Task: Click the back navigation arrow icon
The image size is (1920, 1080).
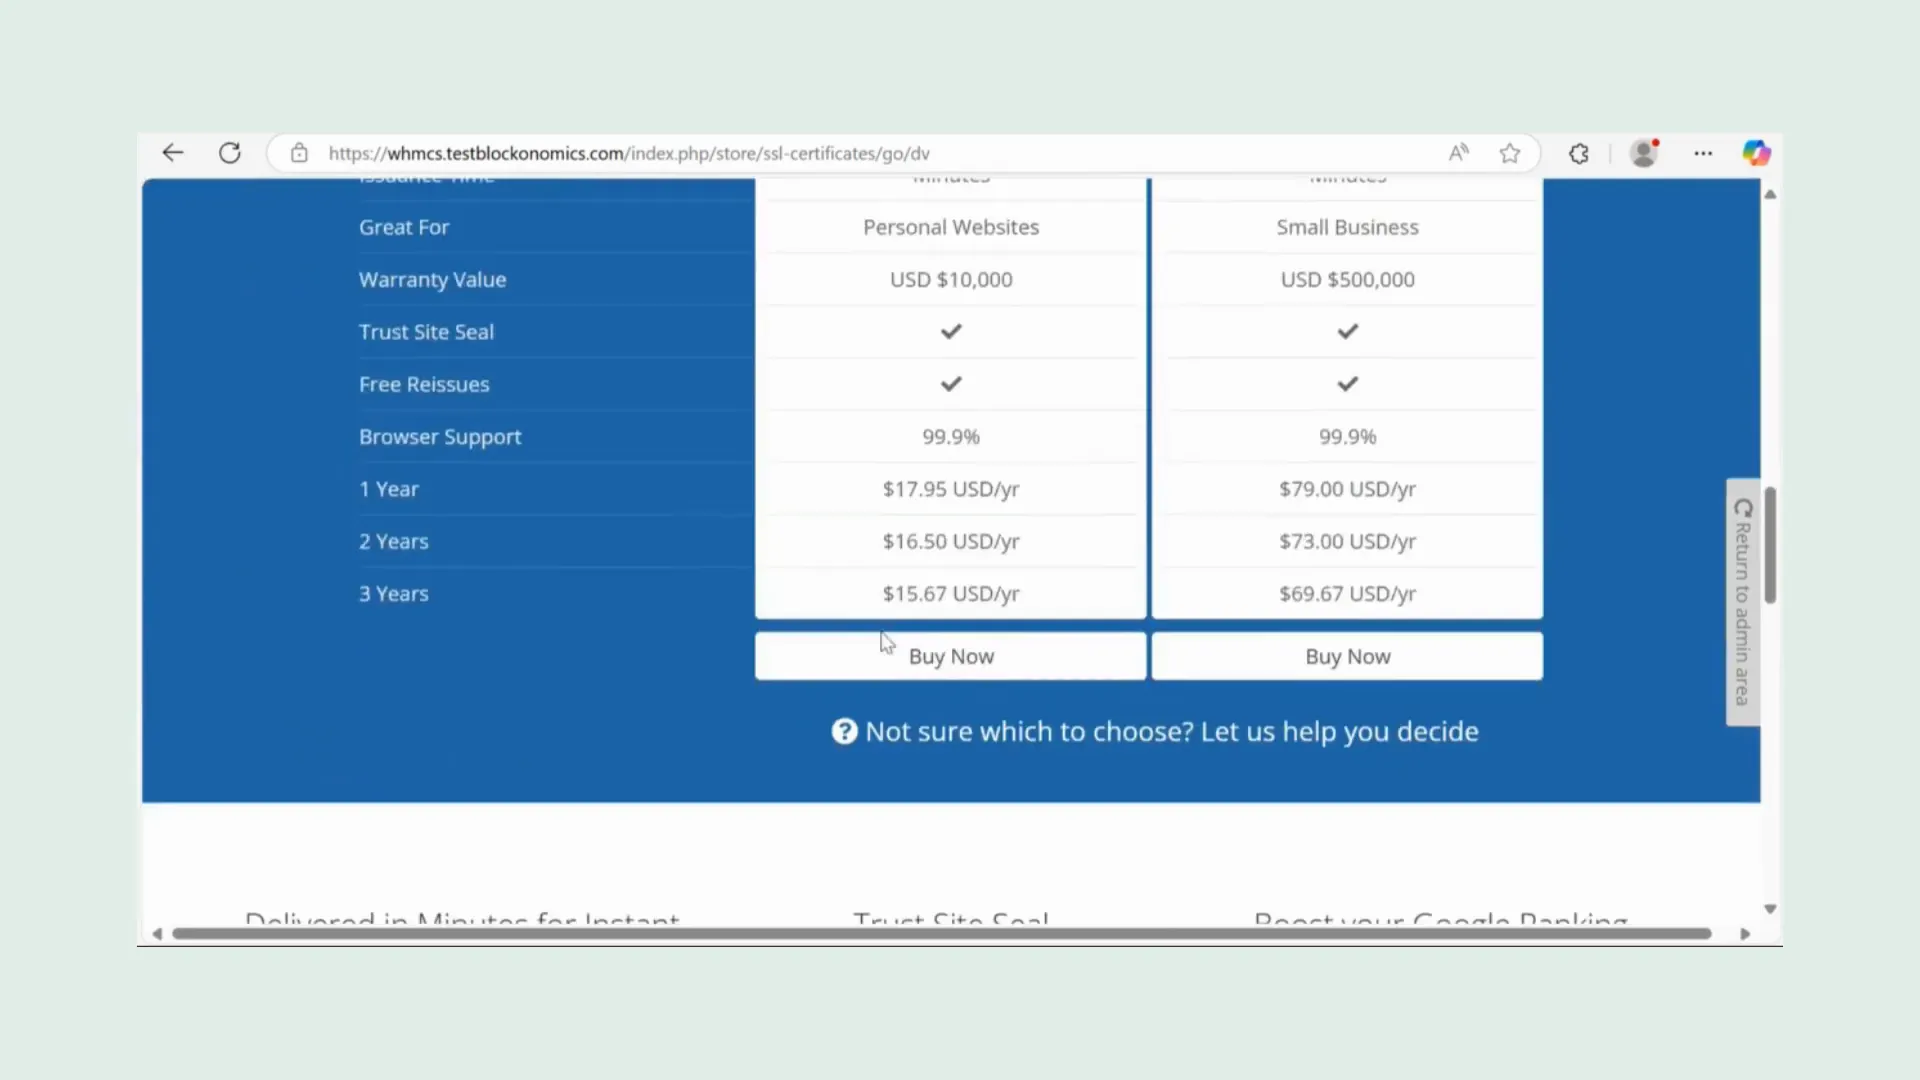Action: [x=173, y=153]
